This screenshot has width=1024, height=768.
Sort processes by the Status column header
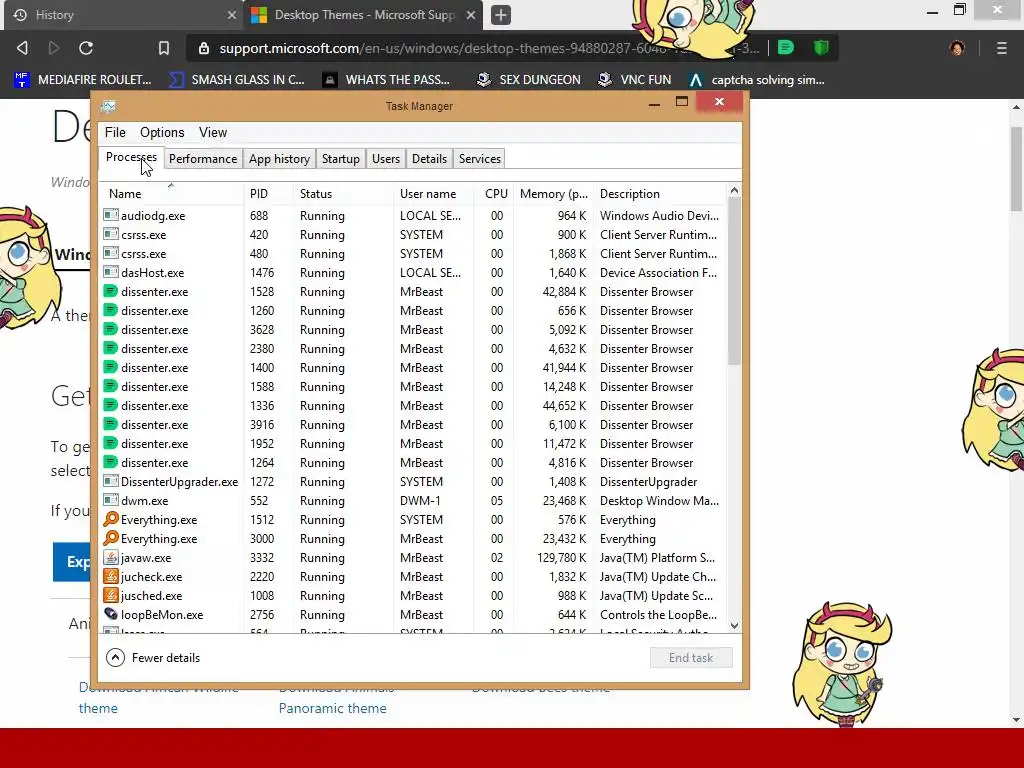click(343, 193)
